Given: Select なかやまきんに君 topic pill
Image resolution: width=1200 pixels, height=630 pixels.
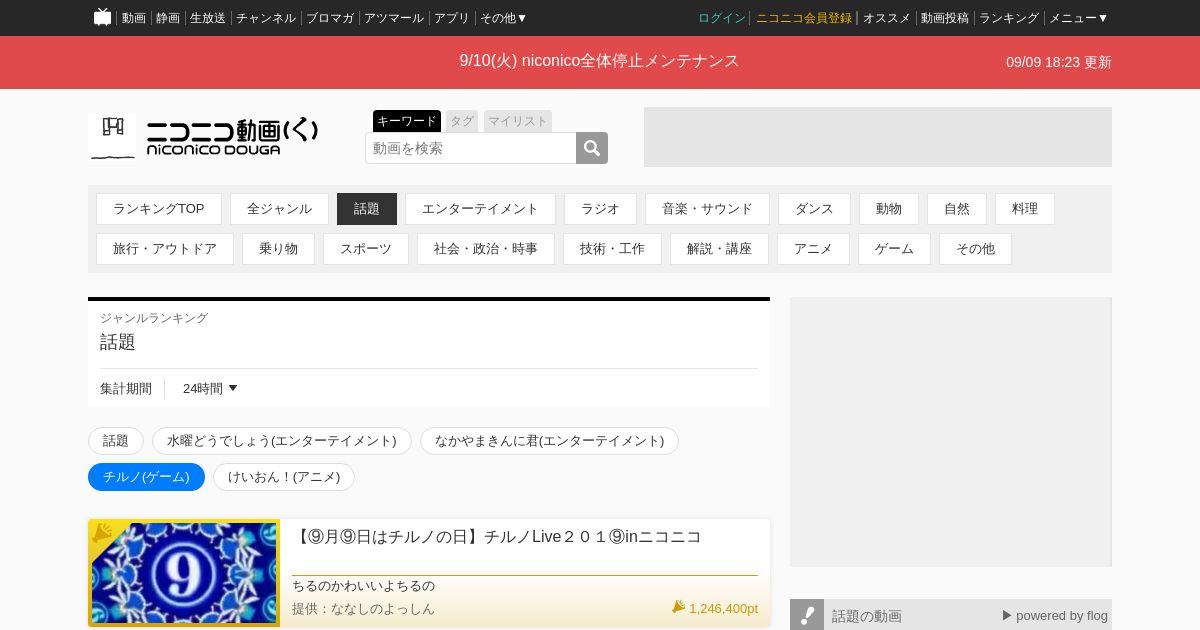Looking at the screenshot, I should coord(549,441).
